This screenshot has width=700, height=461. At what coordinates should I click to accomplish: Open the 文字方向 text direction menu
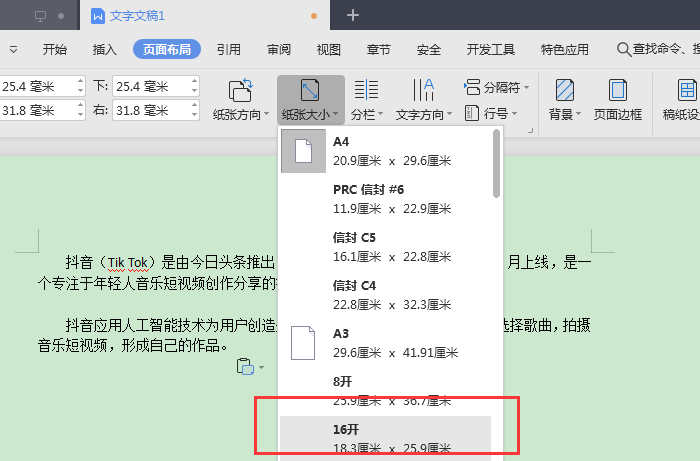tap(423, 99)
